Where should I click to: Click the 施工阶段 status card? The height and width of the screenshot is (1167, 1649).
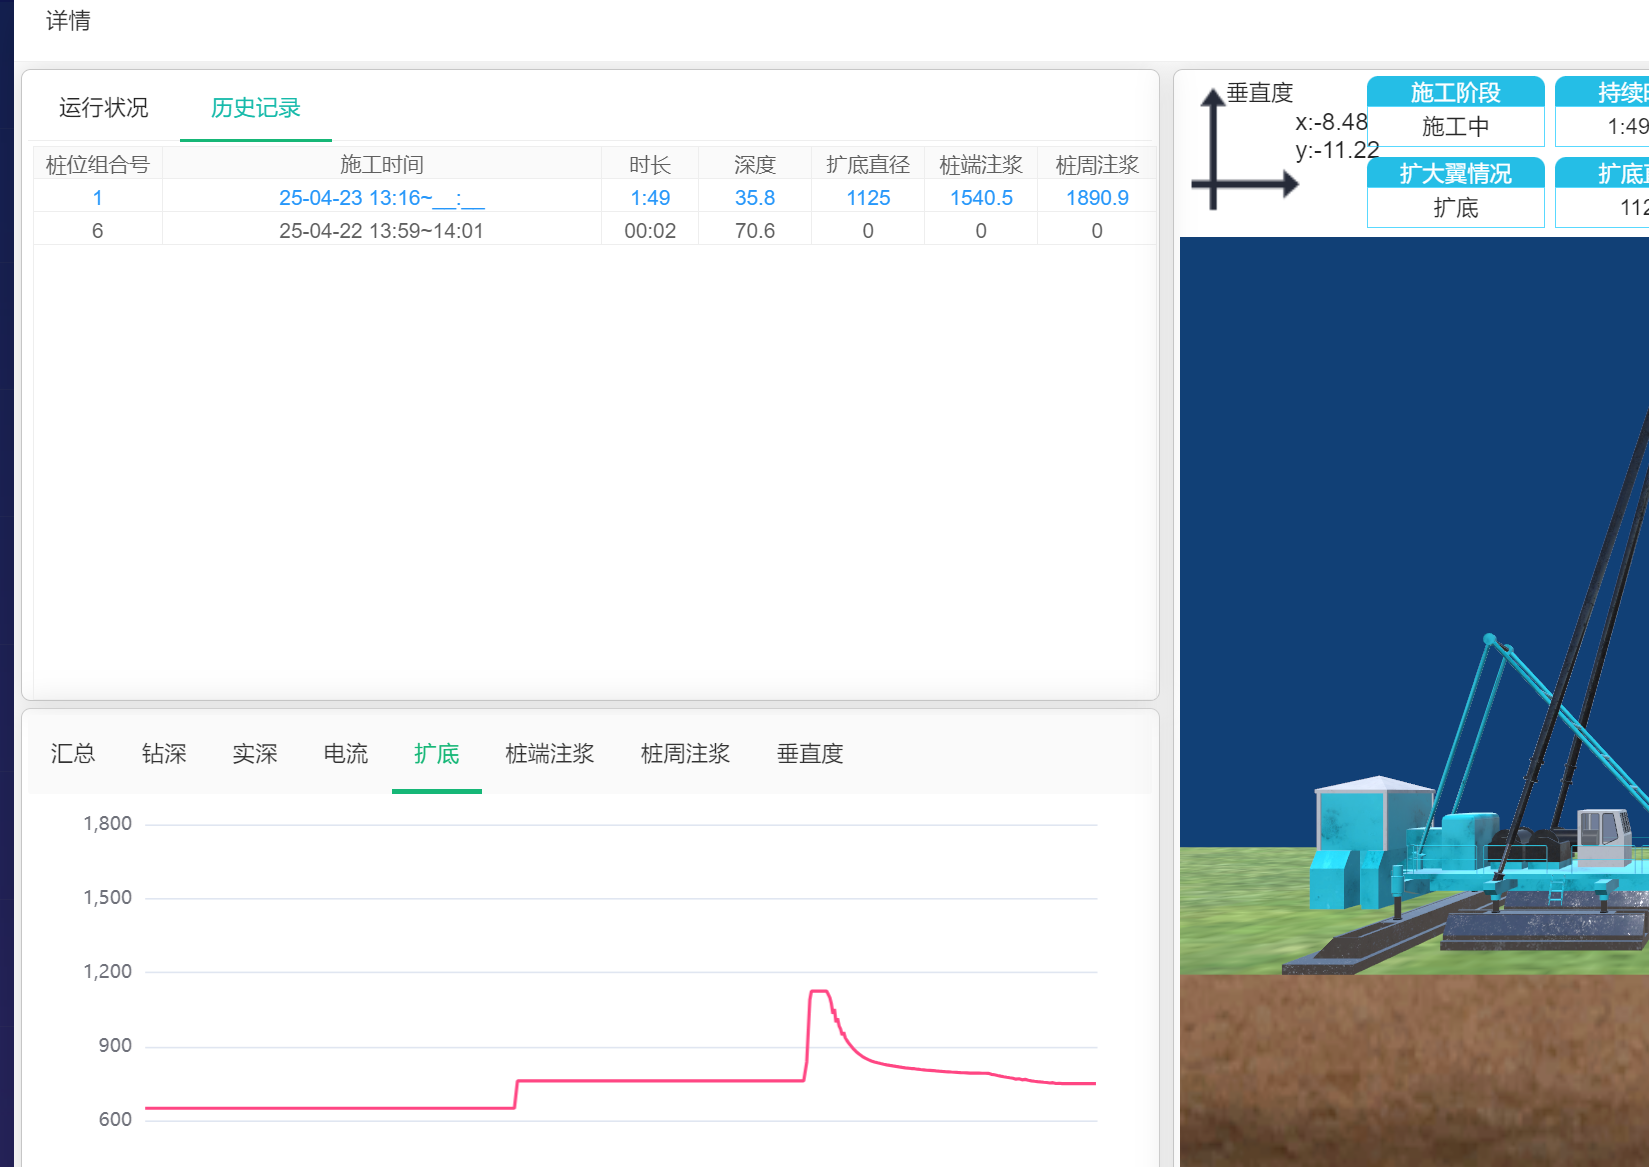pos(1455,111)
